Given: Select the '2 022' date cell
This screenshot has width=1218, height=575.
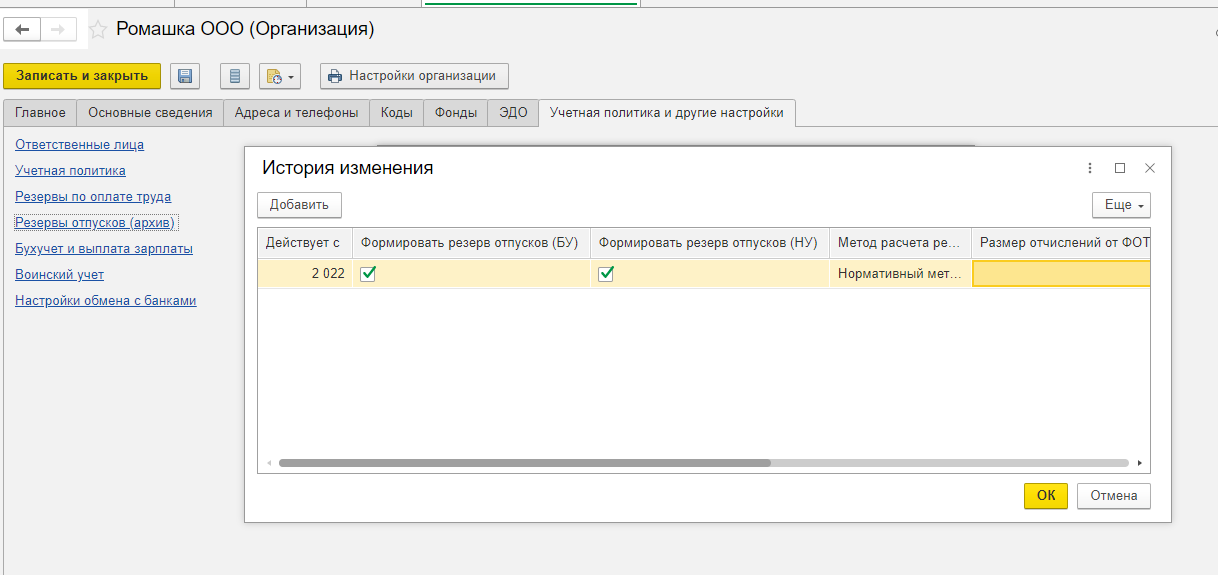Looking at the screenshot, I should tap(305, 274).
